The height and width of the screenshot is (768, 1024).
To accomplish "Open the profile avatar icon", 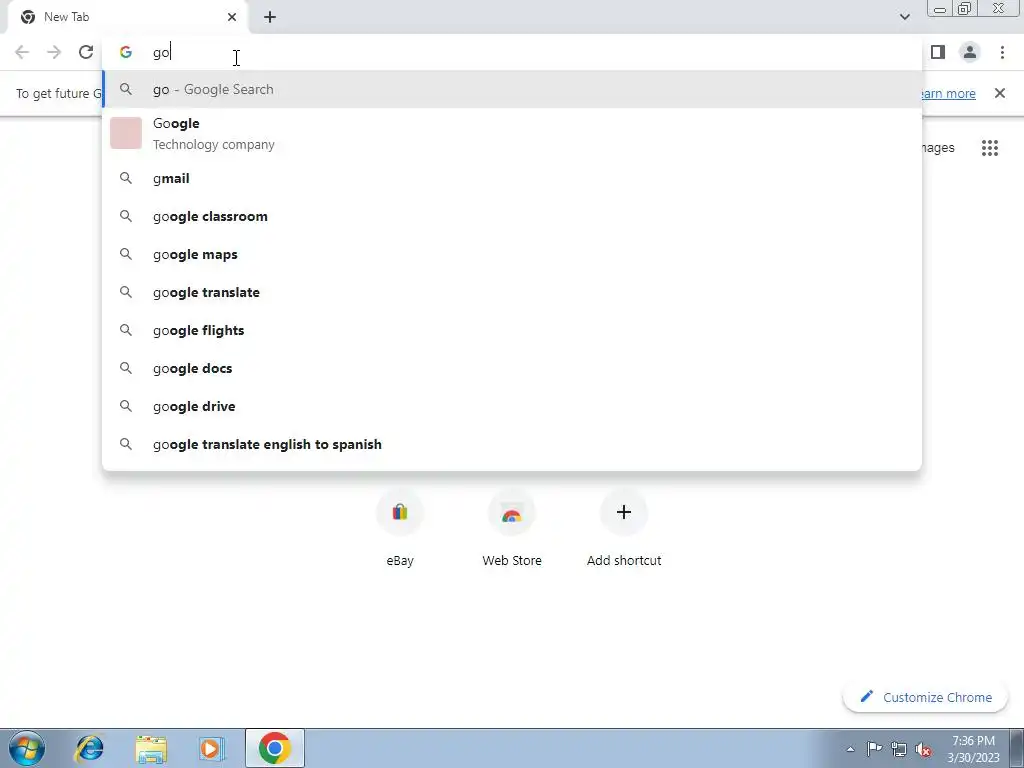I will [970, 52].
